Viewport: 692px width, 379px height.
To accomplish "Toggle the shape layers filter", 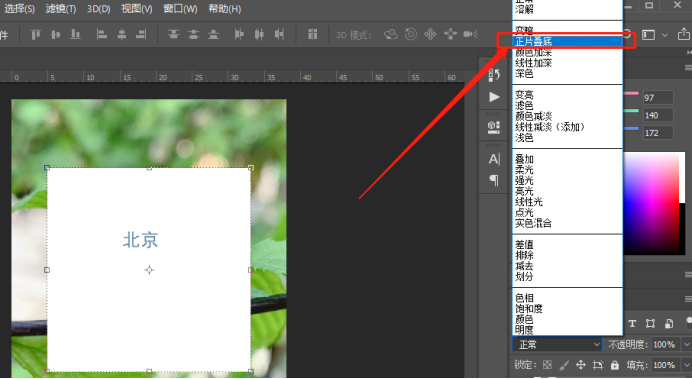I will pyautogui.click(x=650, y=324).
